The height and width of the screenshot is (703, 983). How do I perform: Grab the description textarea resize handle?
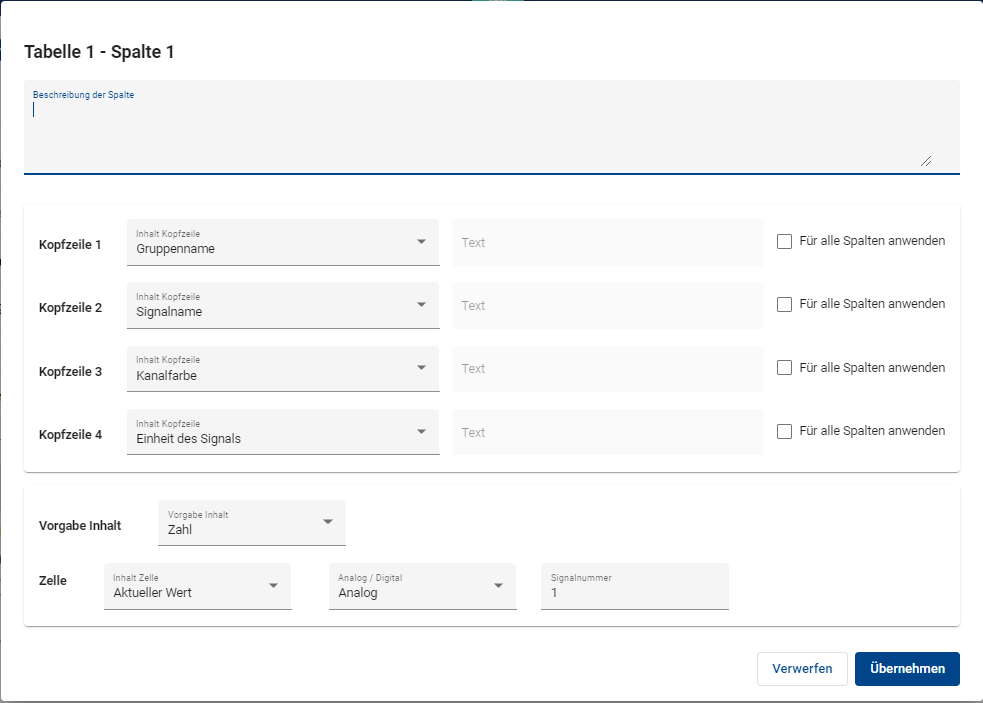tap(926, 161)
